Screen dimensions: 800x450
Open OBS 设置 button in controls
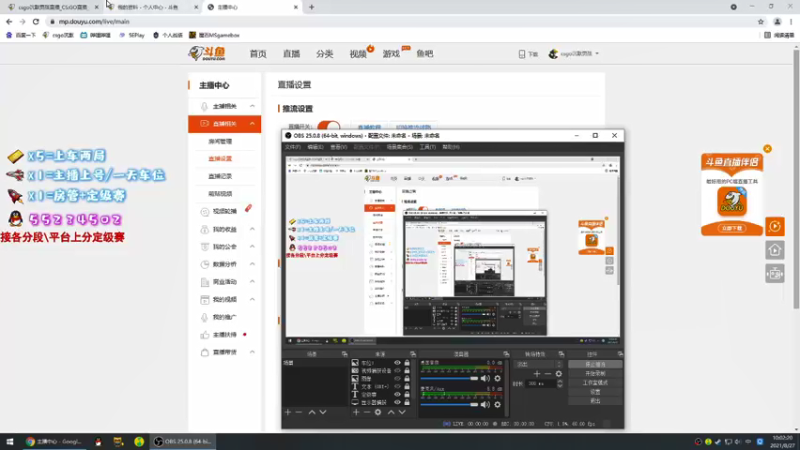tap(595, 392)
